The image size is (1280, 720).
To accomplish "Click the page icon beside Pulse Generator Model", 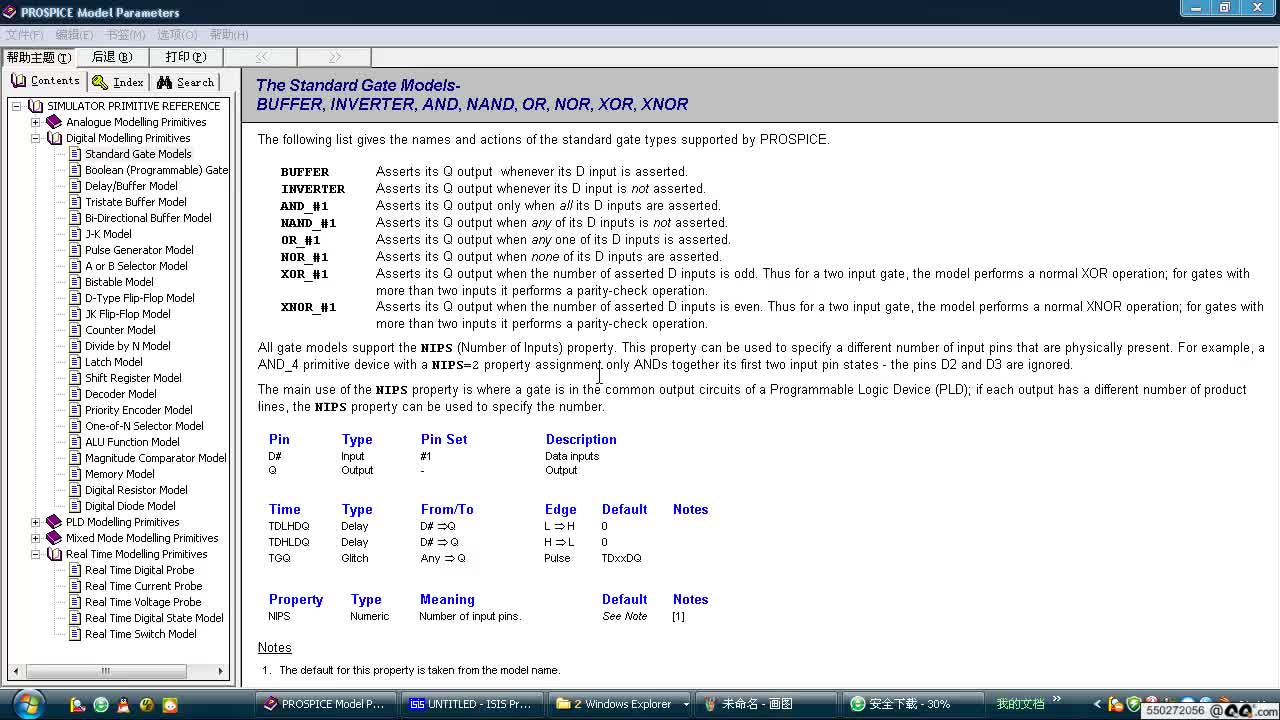I will [x=75, y=250].
